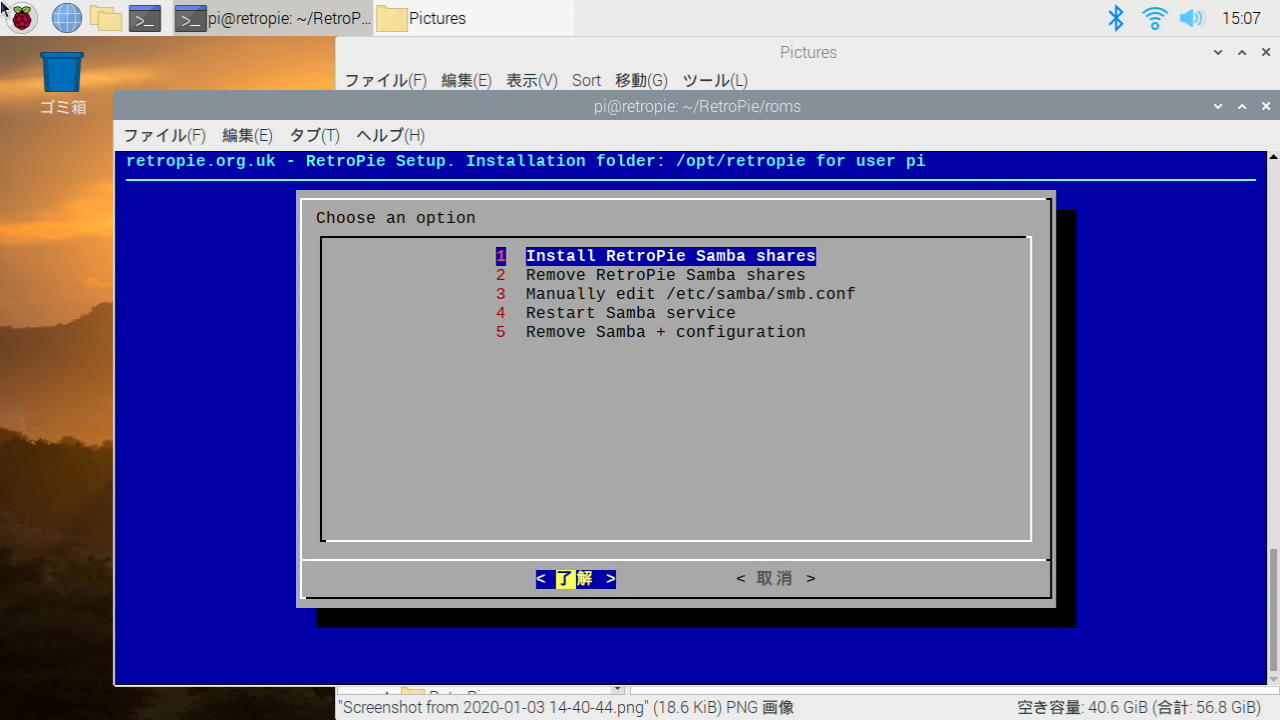Open タブ(T) menu in terminal window

314,135
